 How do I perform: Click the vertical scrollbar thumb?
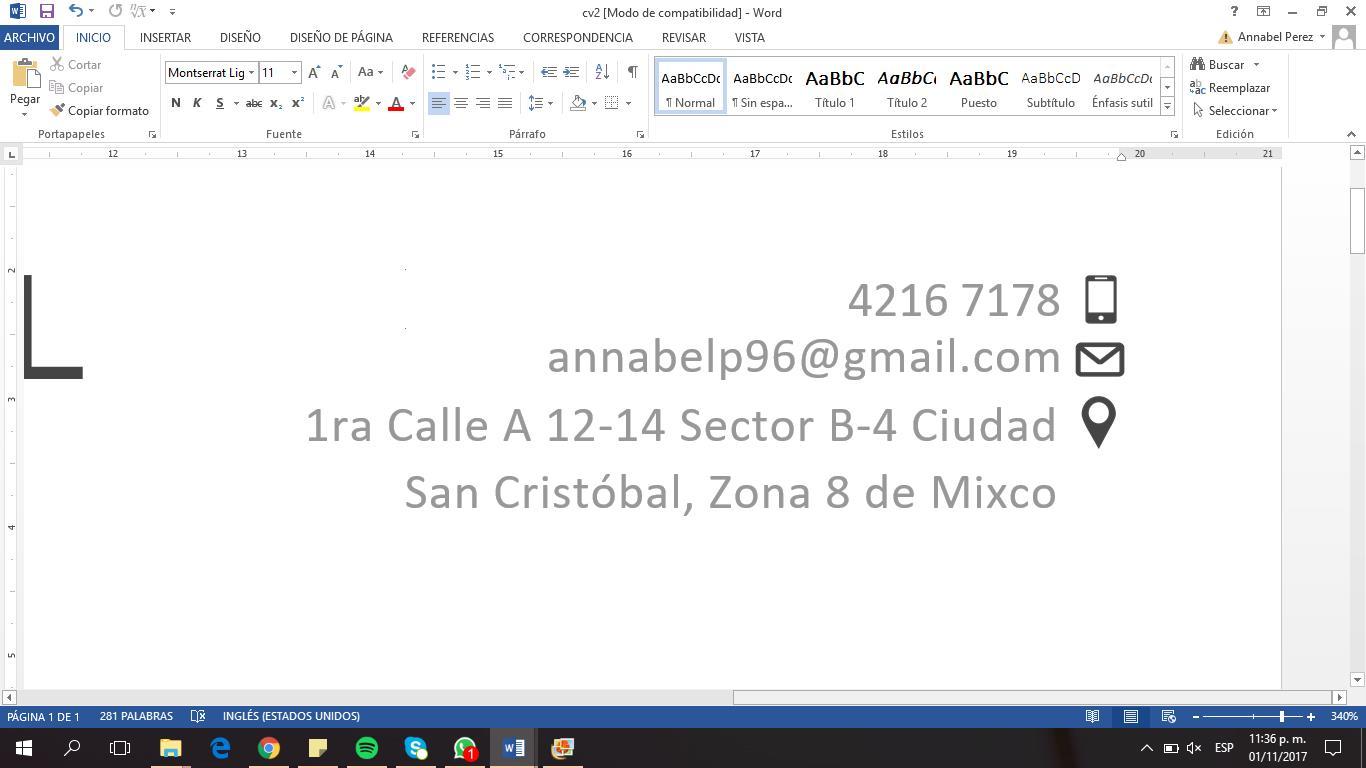coord(1357,221)
